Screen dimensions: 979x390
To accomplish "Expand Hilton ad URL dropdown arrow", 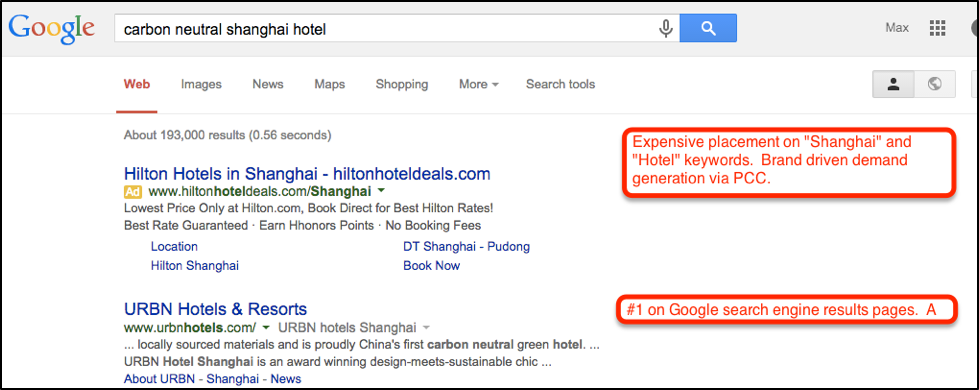I will tap(381, 191).
